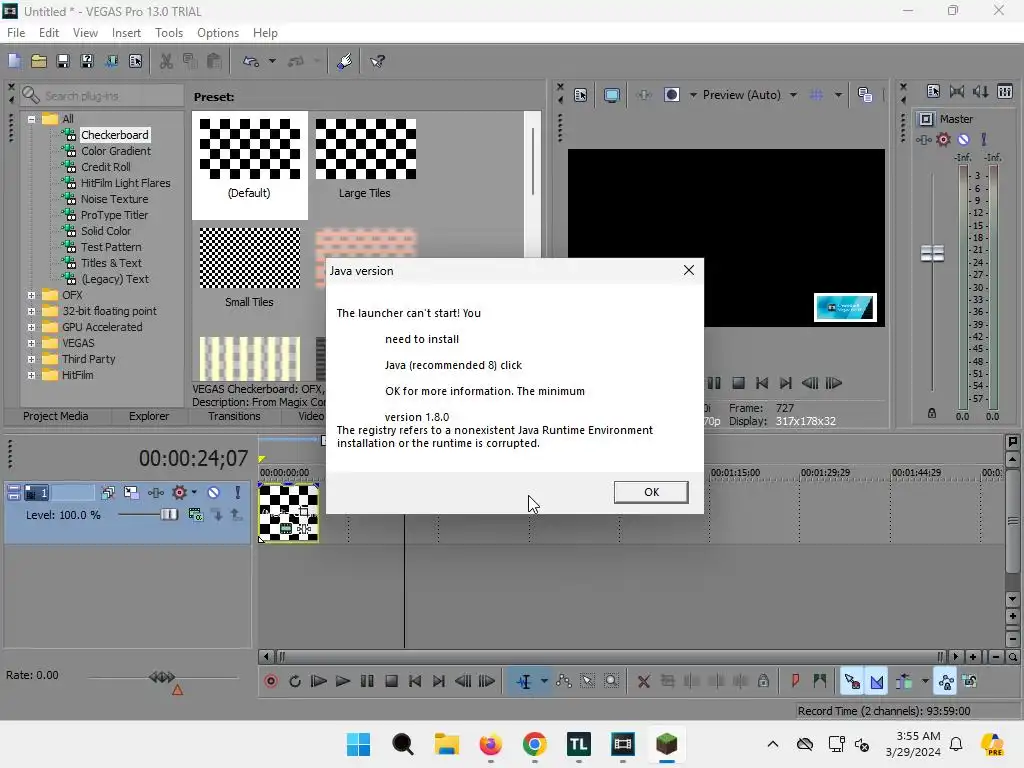Click the Video Preview external monitor icon
This screenshot has height=768, width=1024.
[x=611, y=95]
